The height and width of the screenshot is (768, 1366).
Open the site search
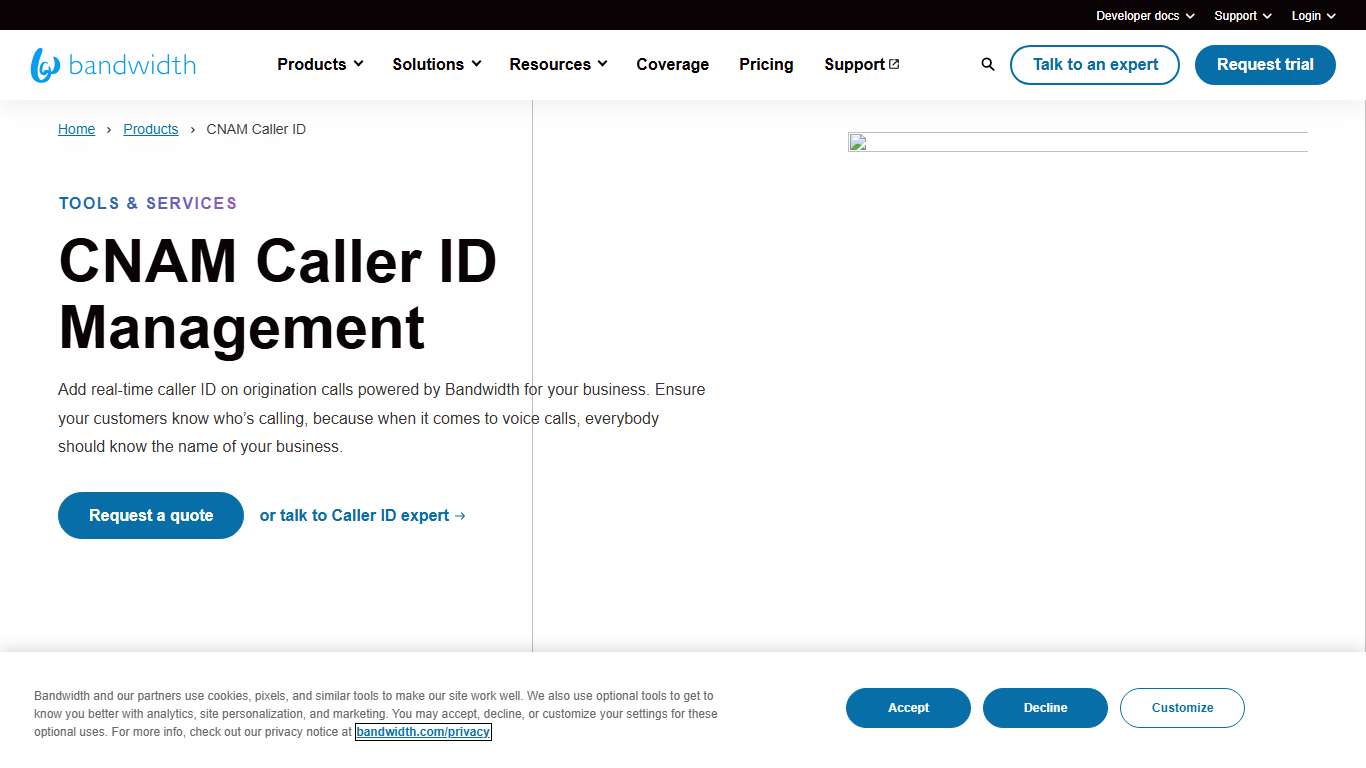click(987, 64)
